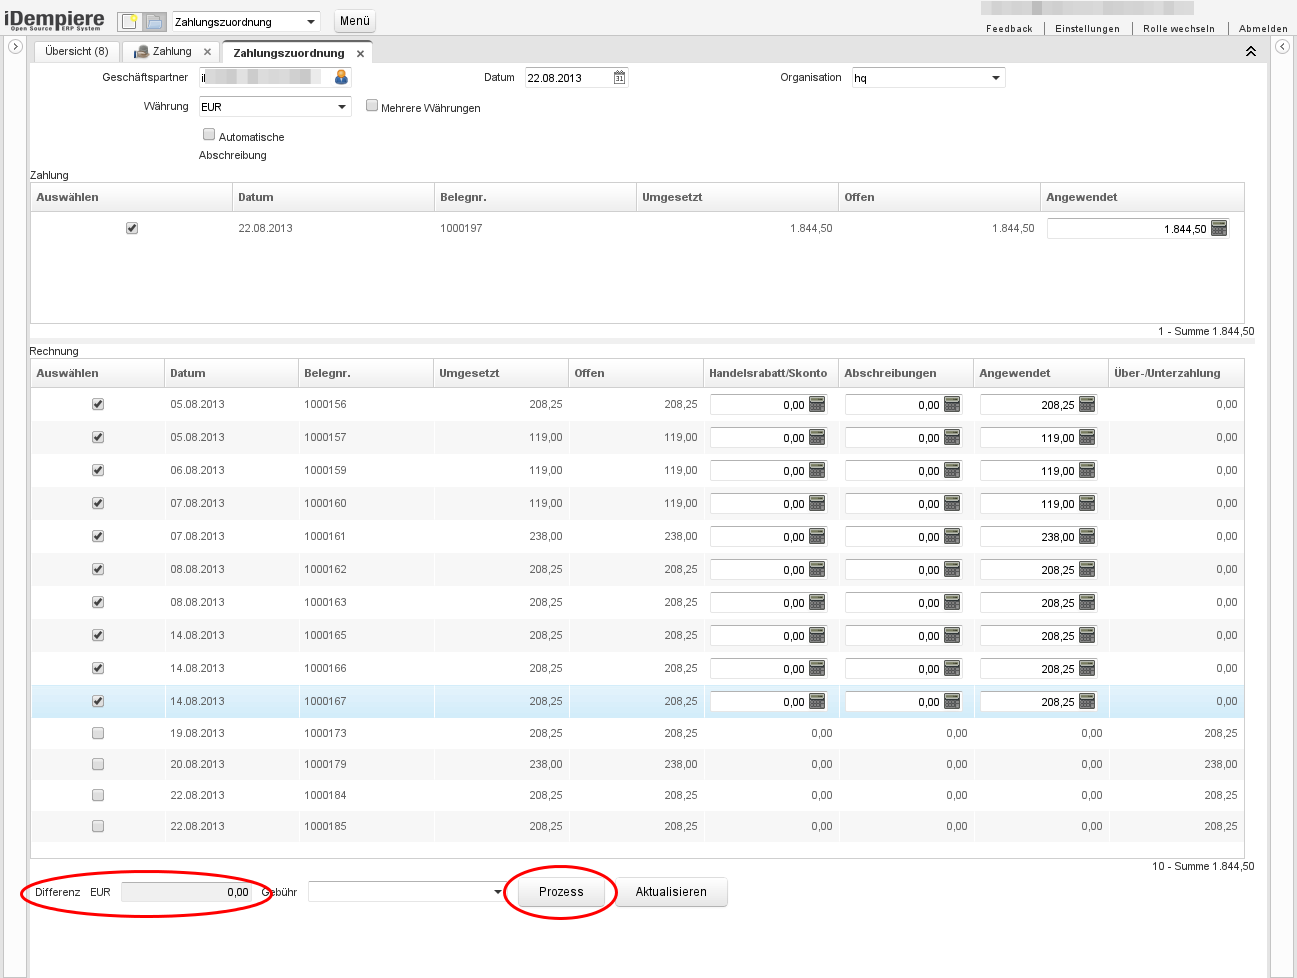The image size is (1297, 978).
Task: Open the Einstellungen link
Action: pos(1088,28)
